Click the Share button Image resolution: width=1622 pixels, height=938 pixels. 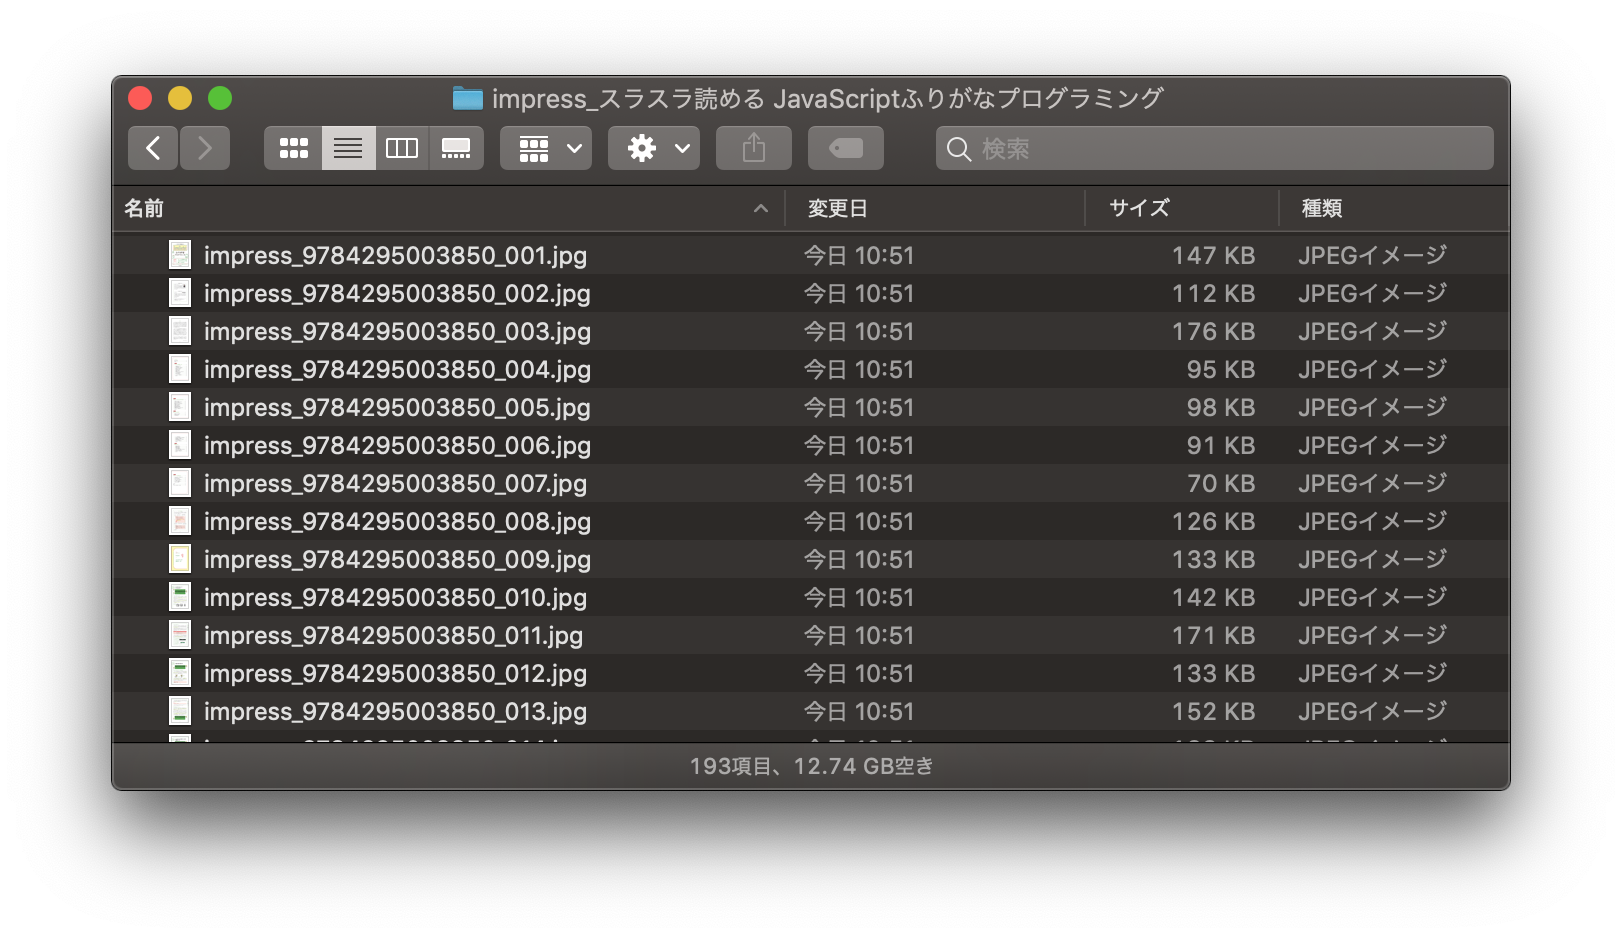pyautogui.click(x=754, y=148)
